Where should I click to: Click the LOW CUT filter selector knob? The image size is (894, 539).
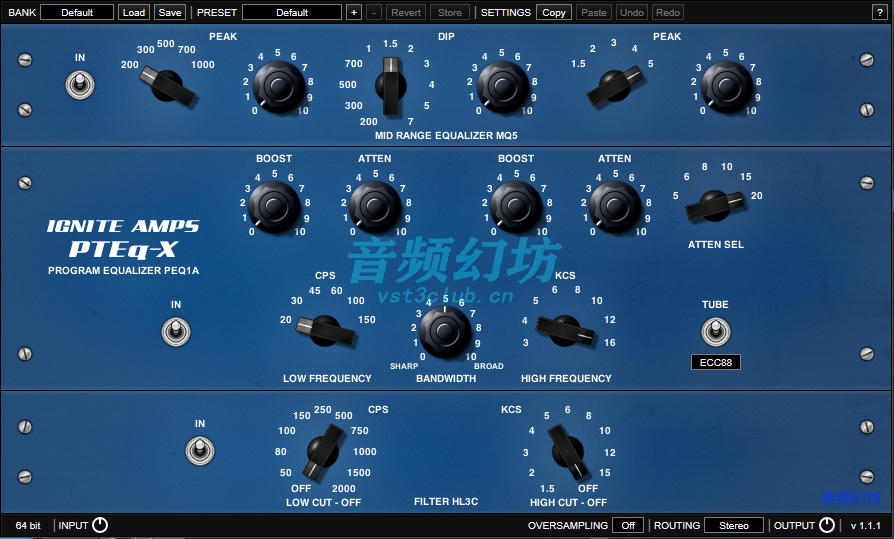click(323, 451)
